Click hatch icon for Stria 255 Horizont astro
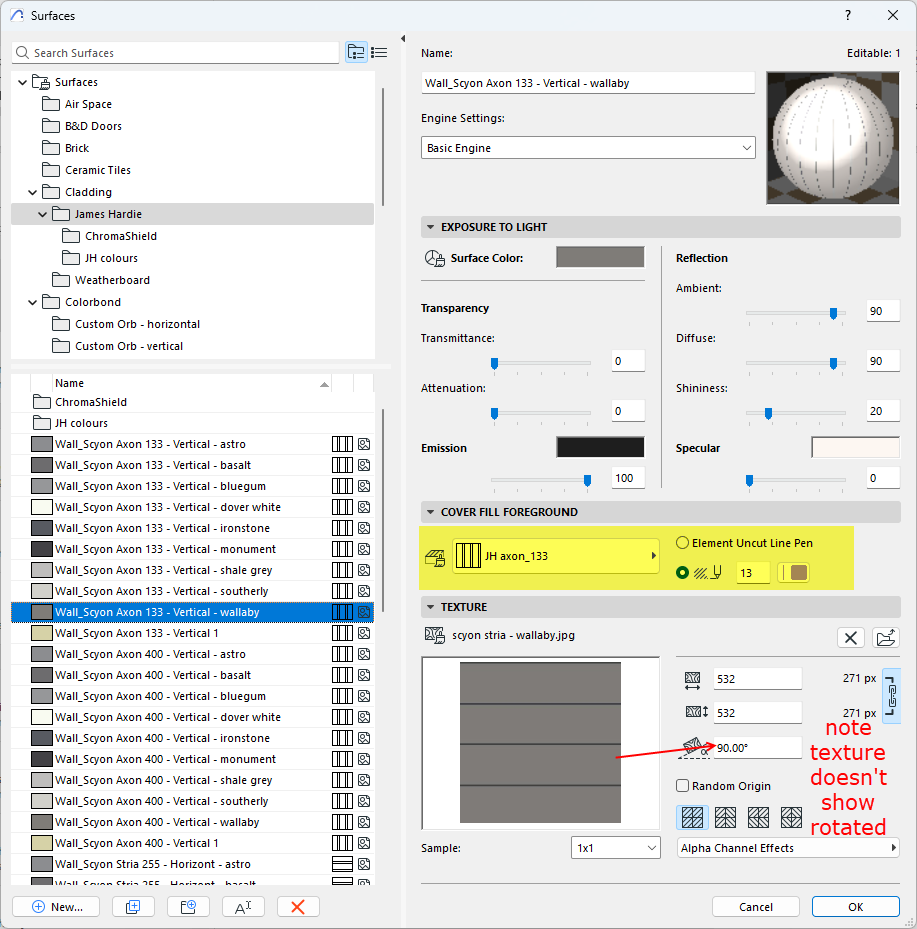Image resolution: width=917 pixels, height=929 pixels. (x=342, y=864)
